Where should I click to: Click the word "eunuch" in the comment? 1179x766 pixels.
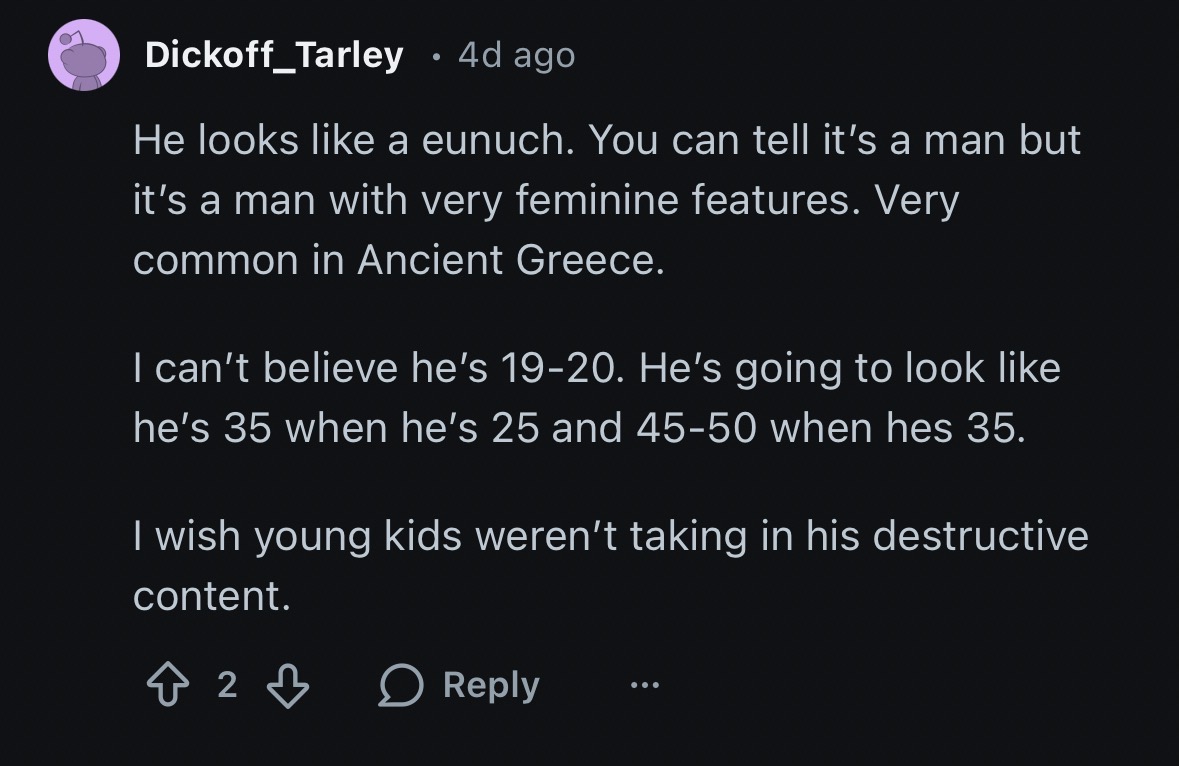click(492, 141)
